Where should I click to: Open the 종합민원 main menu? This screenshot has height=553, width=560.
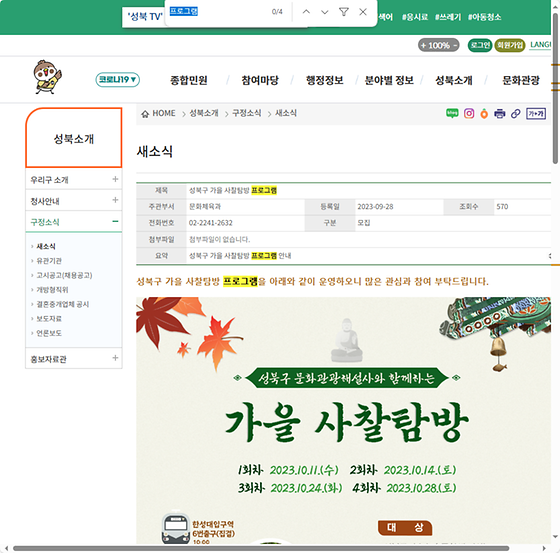click(x=189, y=80)
